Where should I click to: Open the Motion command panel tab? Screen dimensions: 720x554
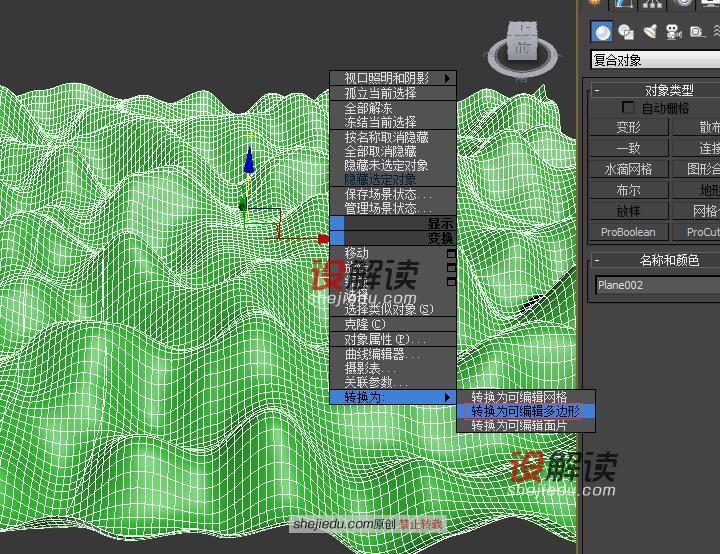683,4
